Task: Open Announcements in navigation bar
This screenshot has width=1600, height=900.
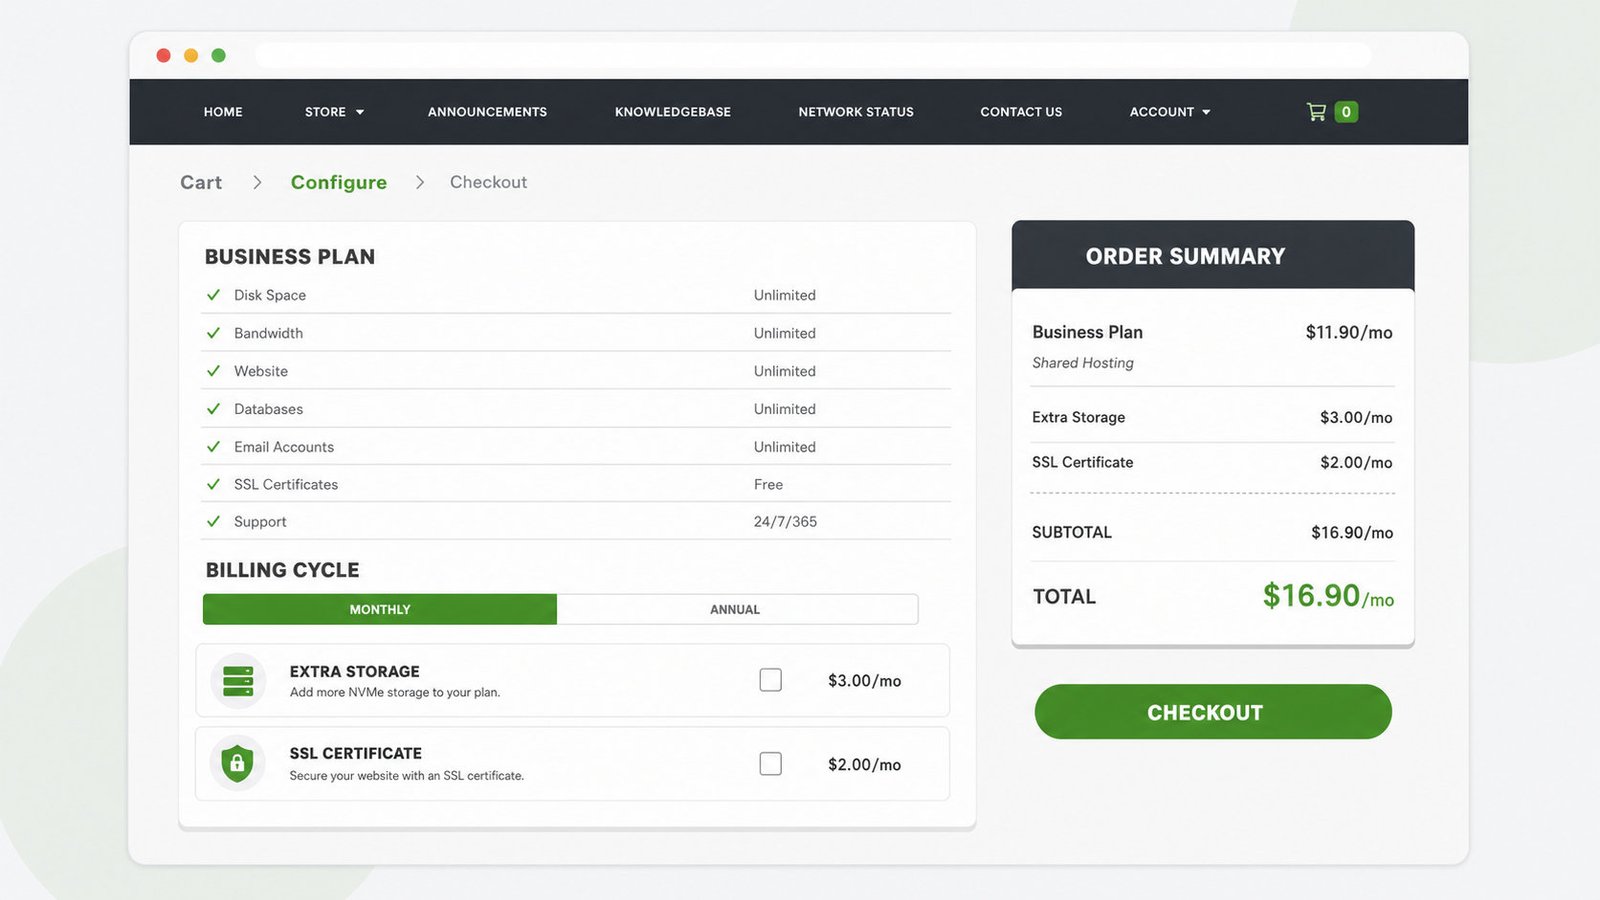Action: [487, 112]
